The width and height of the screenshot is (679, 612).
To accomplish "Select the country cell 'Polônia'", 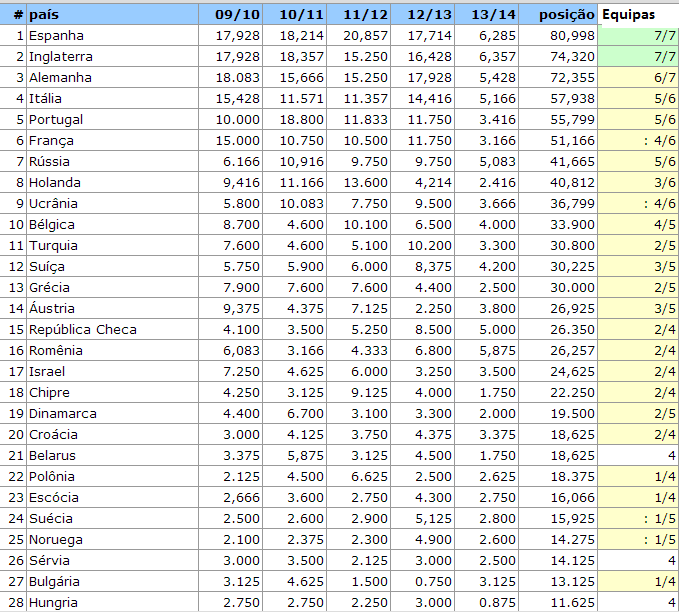I will pos(112,477).
